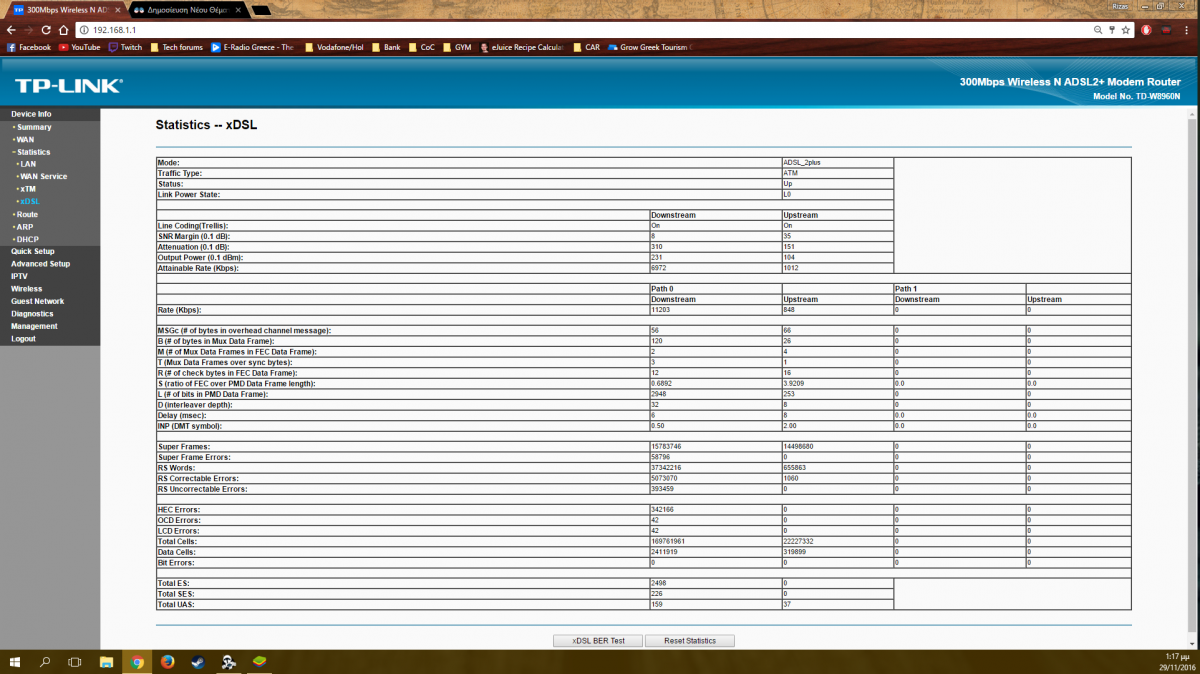The image size is (1200, 674).
Task: Launch Firefox from taskbar
Action: [167, 662]
